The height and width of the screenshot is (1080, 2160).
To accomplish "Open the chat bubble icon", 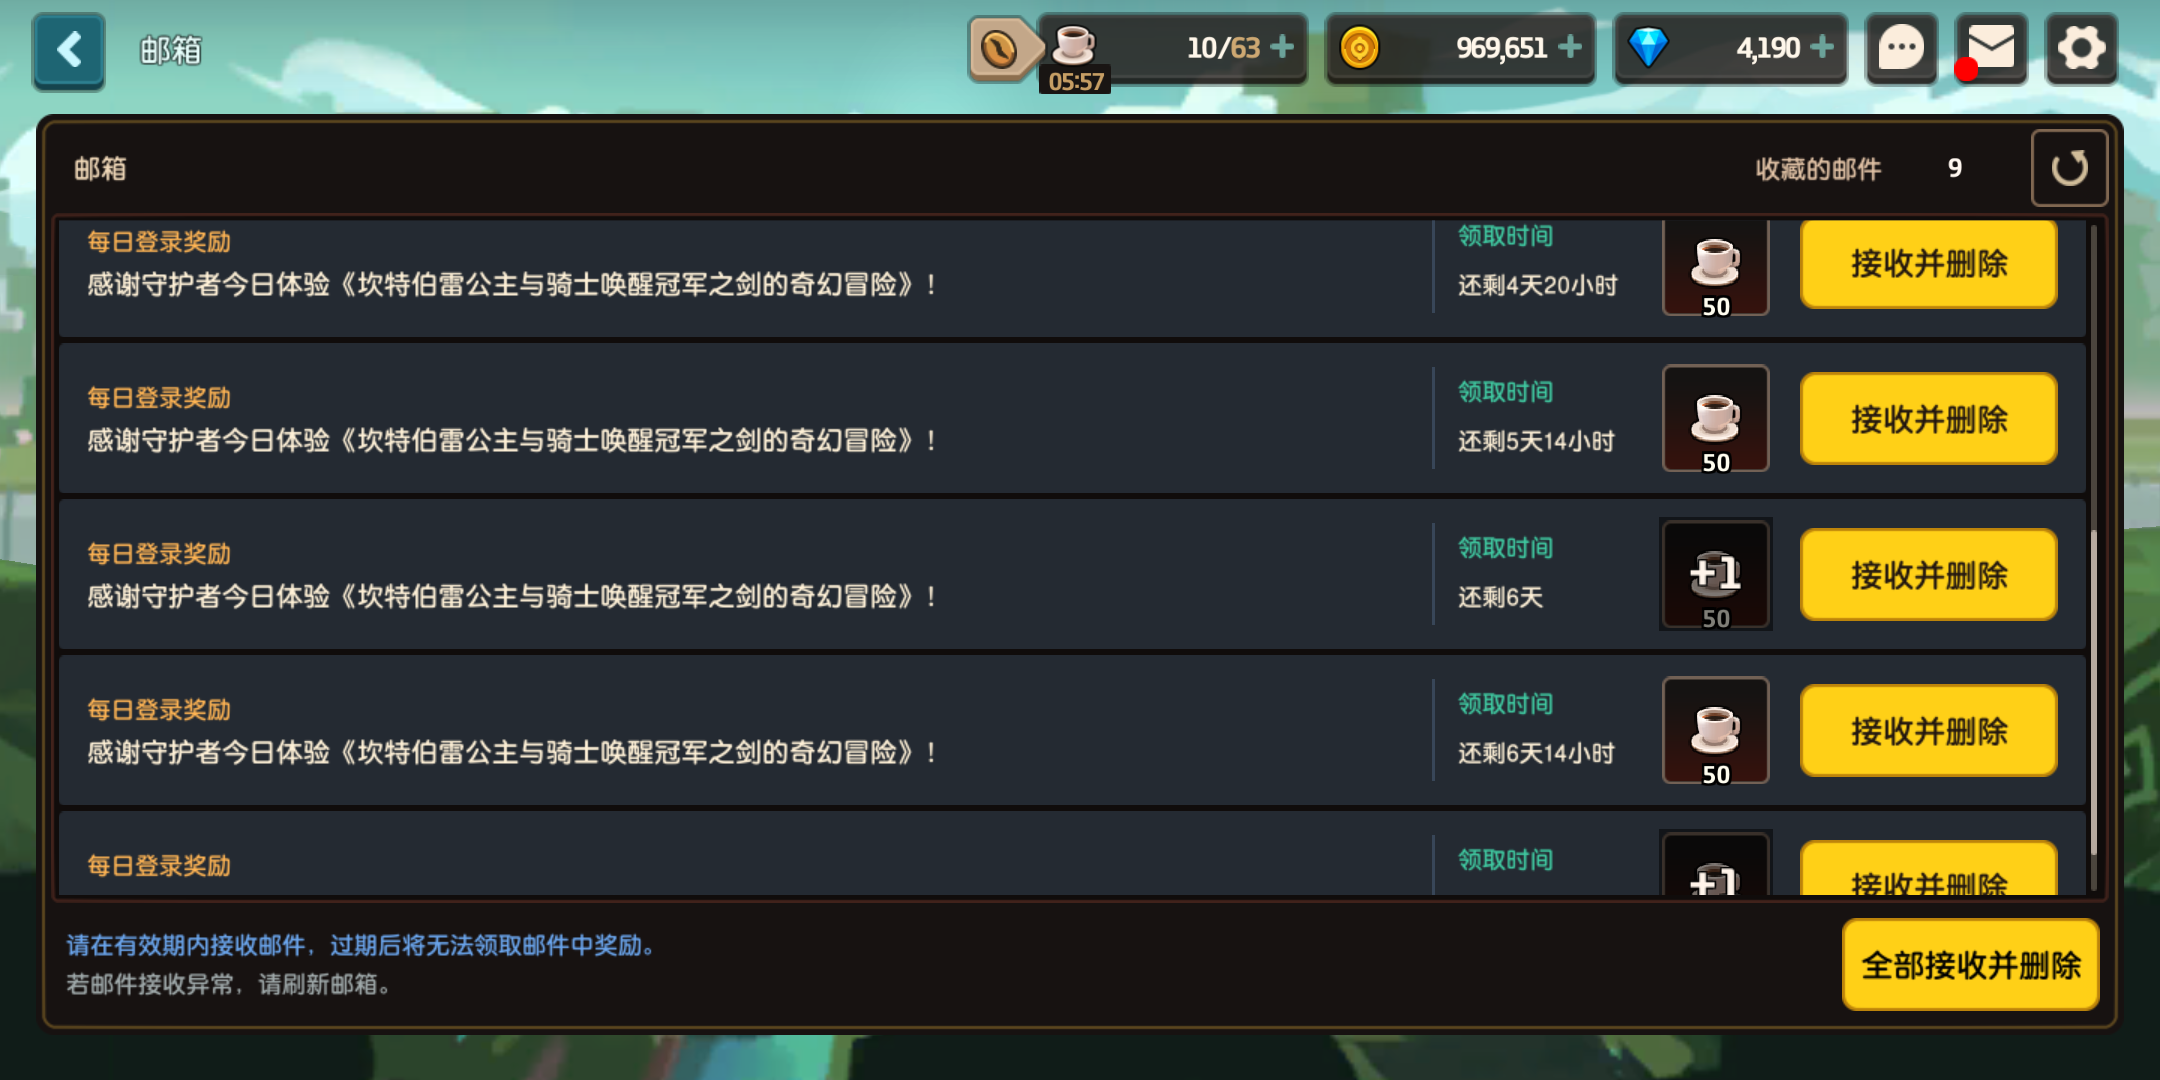I will pos(1901,48).
